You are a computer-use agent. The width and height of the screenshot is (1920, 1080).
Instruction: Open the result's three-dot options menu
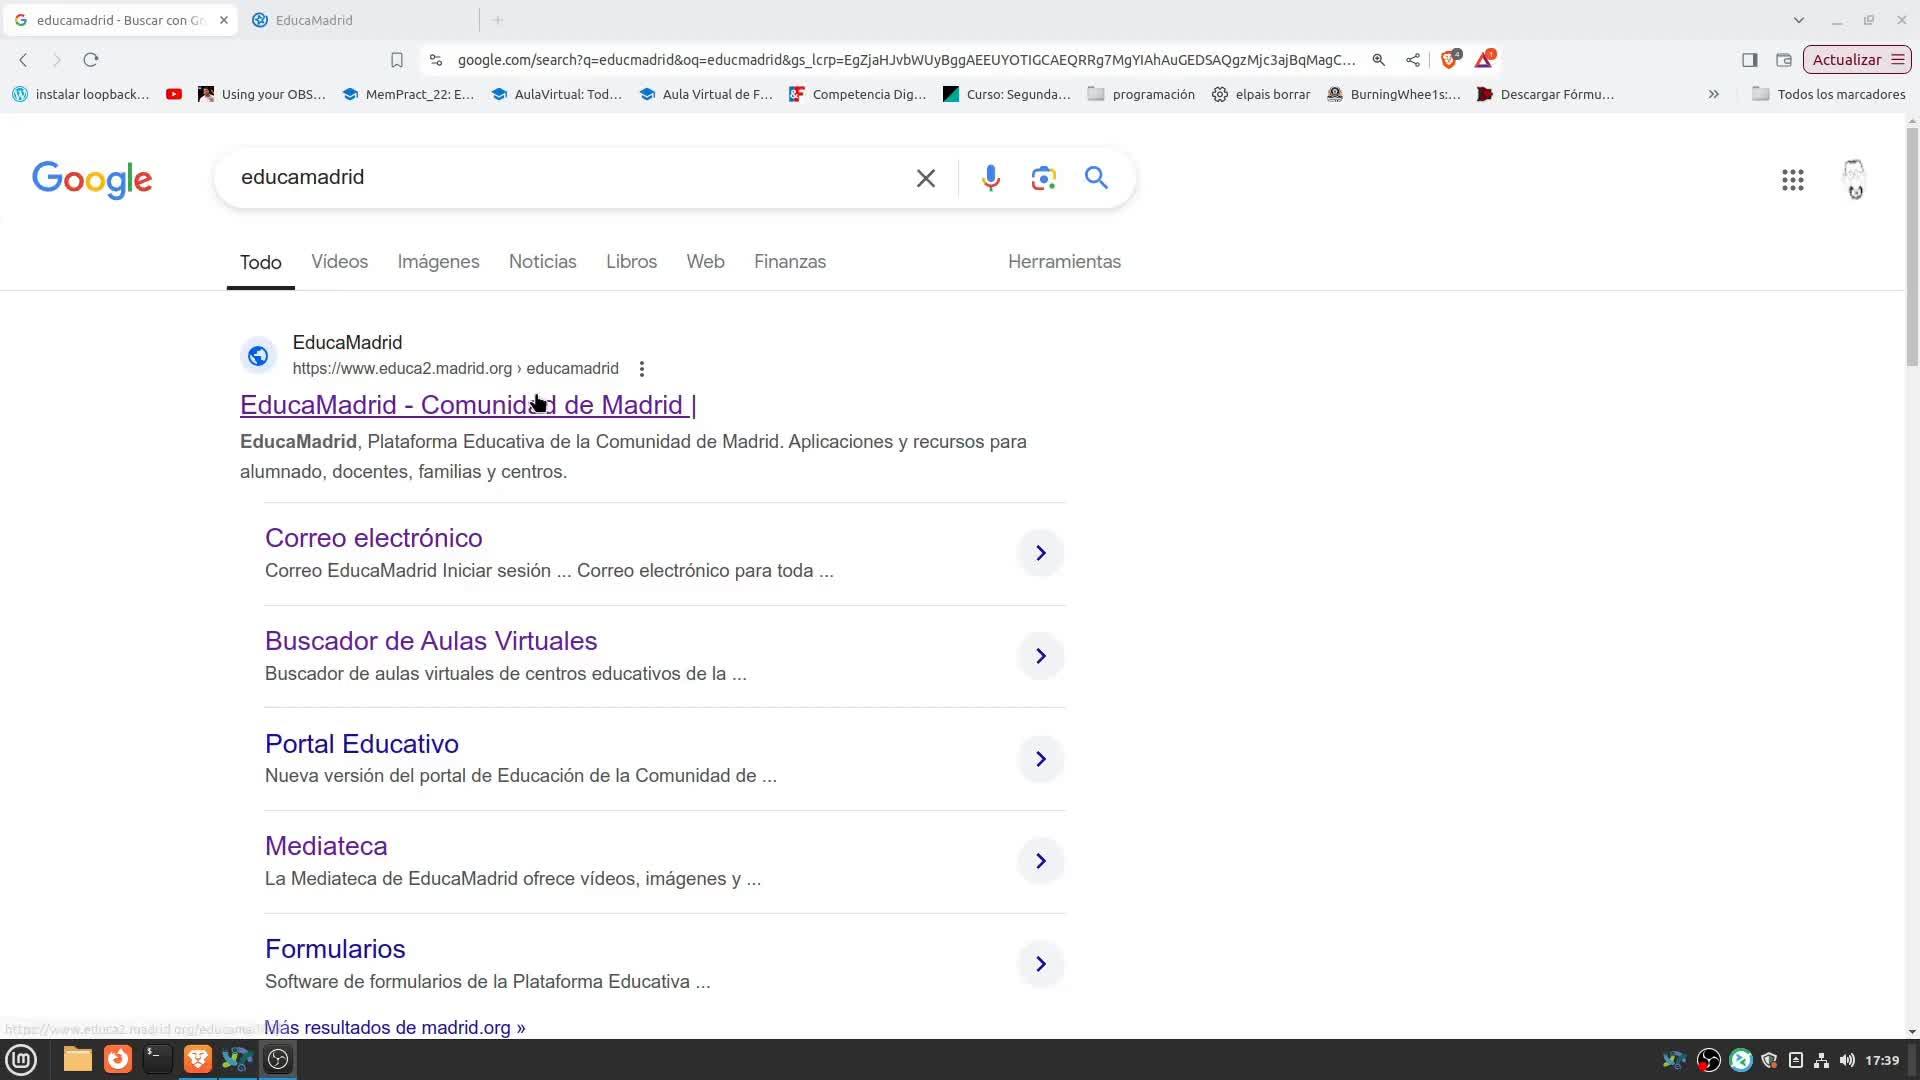[642, 369]
